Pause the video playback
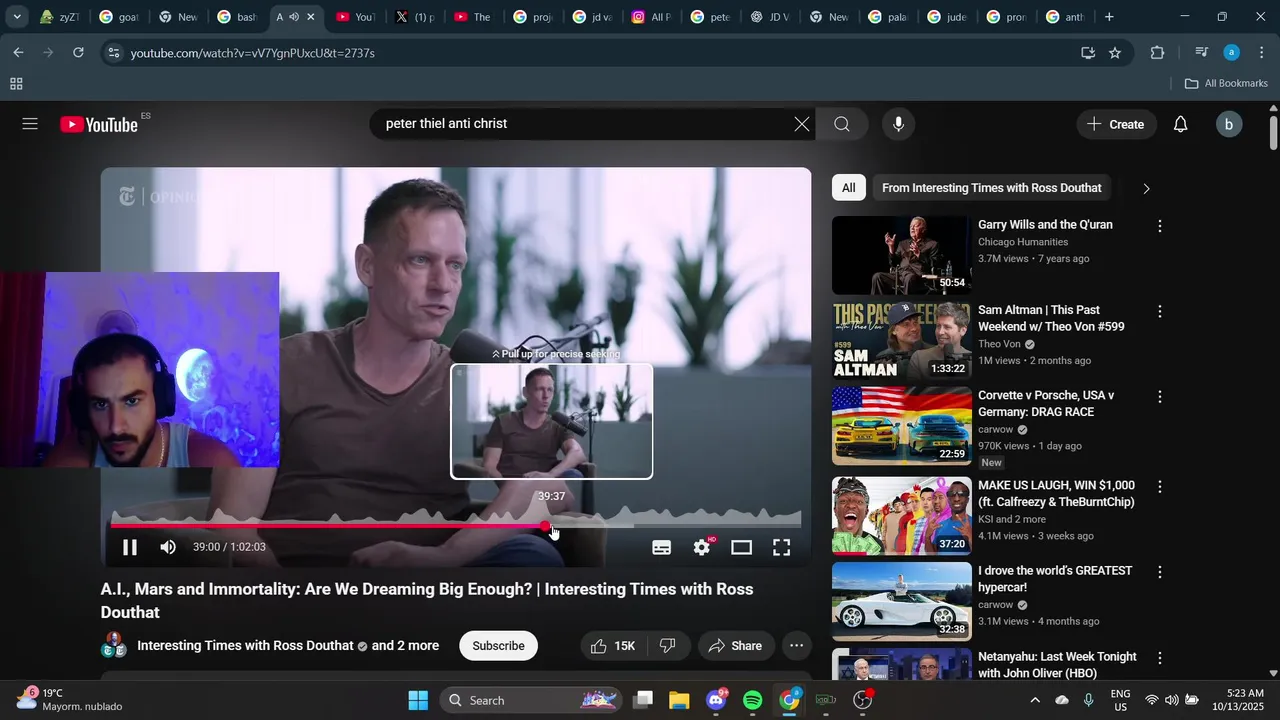The width and height of the screenshot is (1280, 720). pos(130,547)
